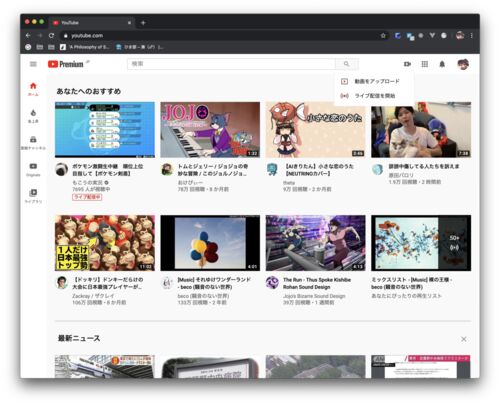Click the browser back arrow
Screen dimensions: 500x405
28,35
